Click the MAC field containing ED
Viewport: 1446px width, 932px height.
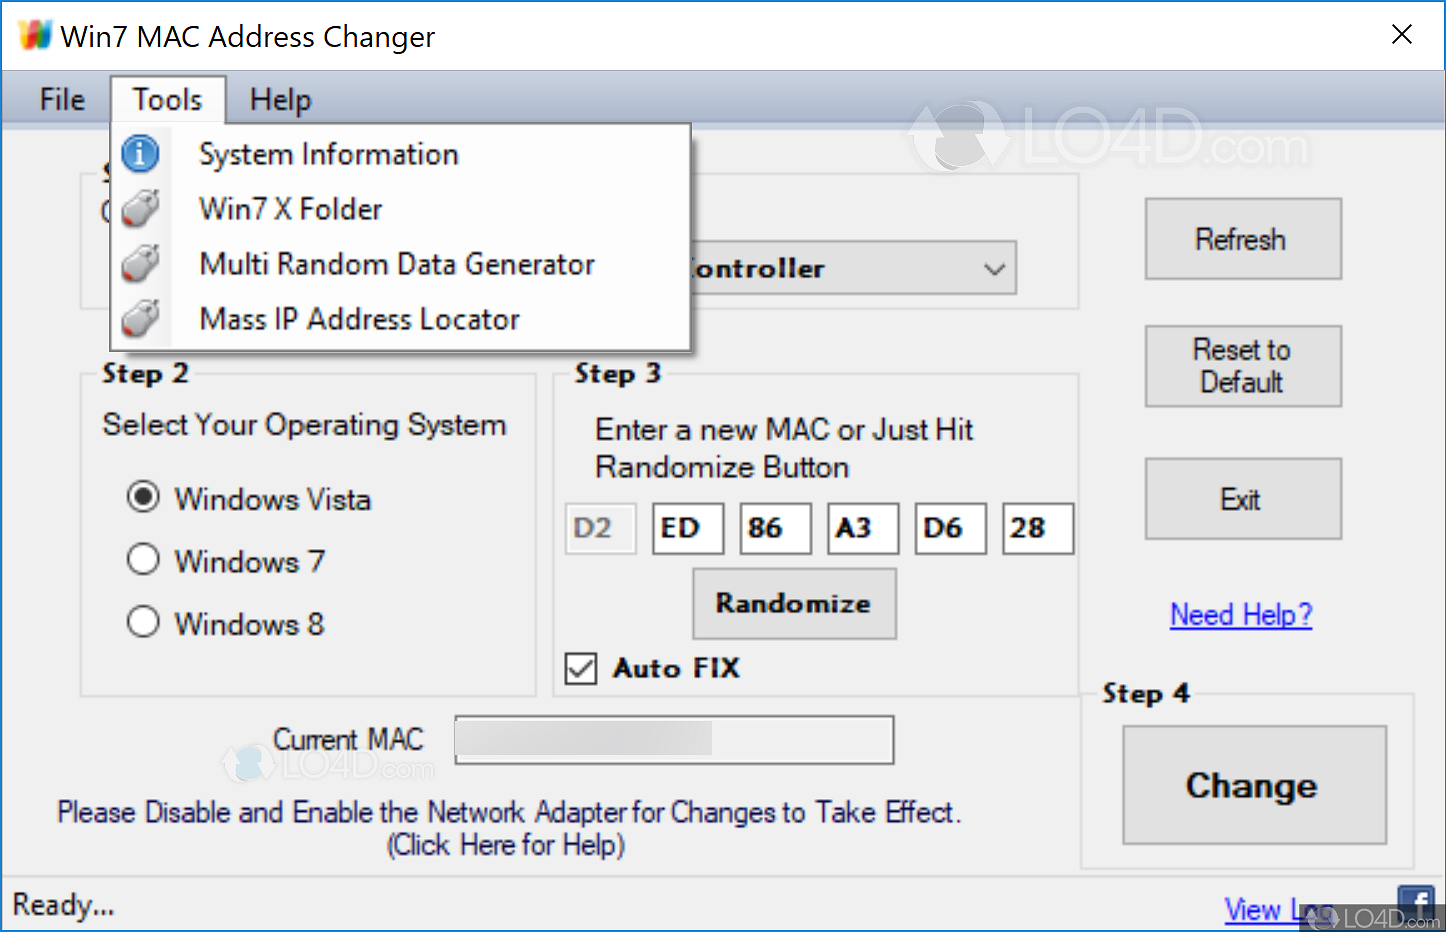[688, 528]
